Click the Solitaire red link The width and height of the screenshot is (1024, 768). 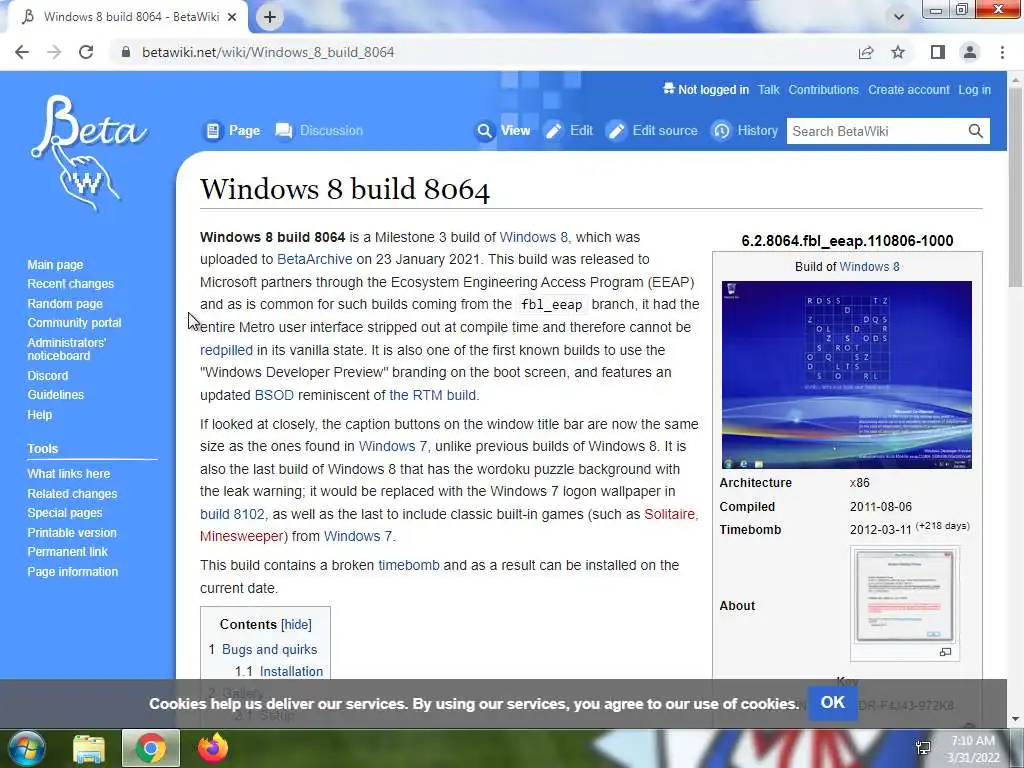[x=670, y=514]
